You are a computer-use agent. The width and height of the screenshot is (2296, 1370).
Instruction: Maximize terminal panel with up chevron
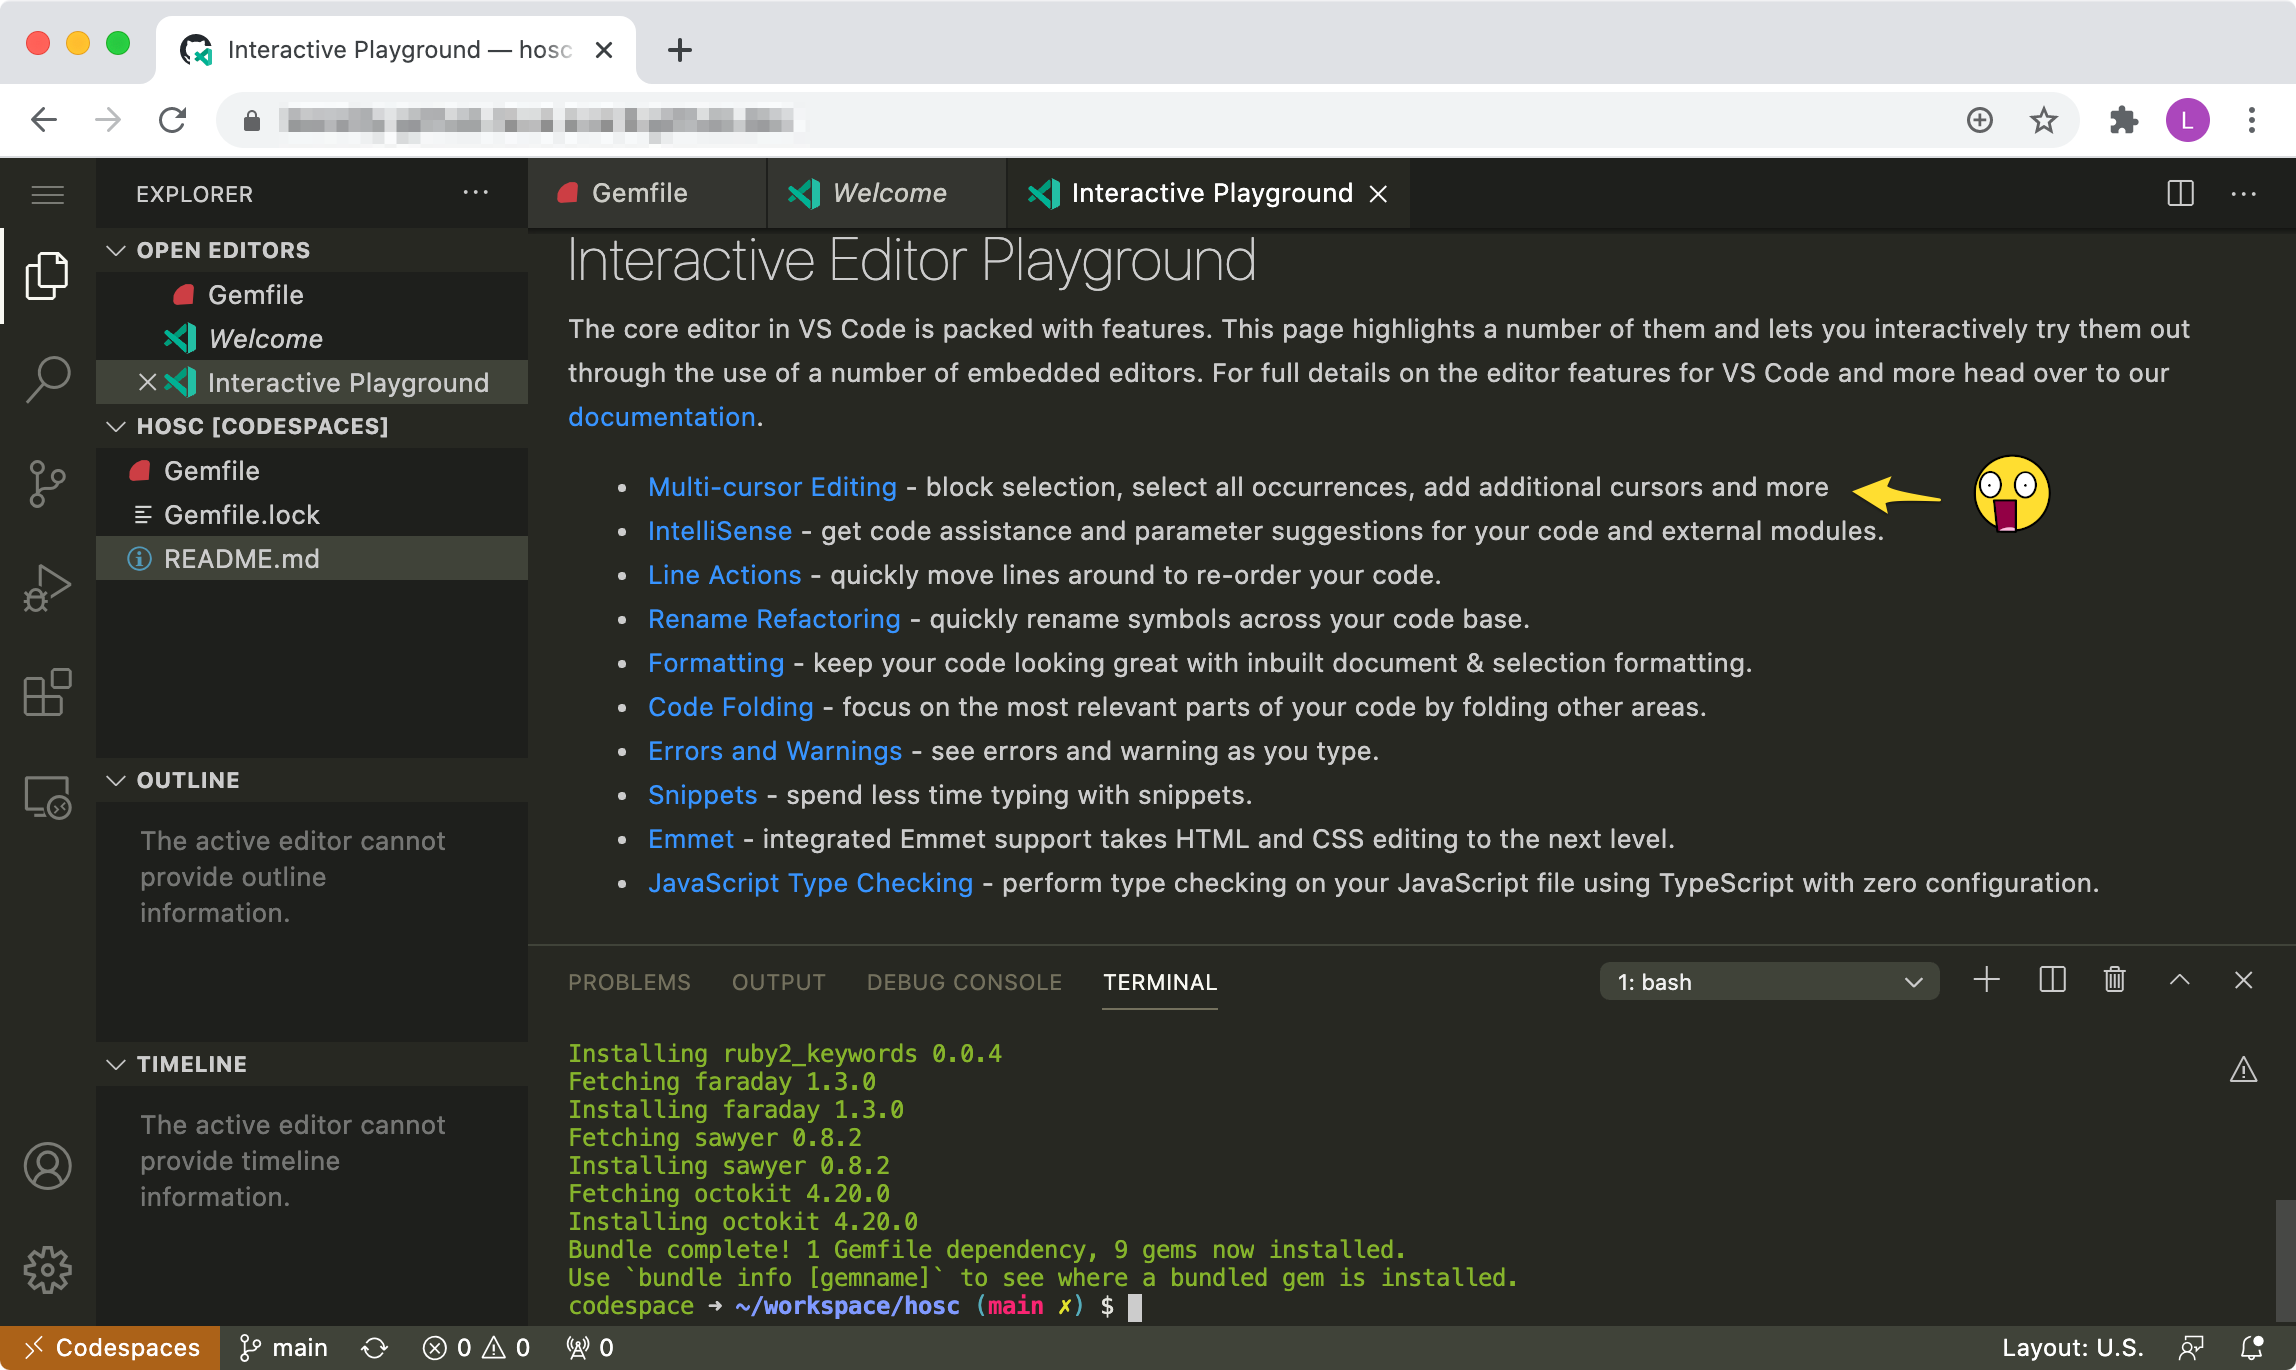pyautogui.click(x=2179, y=980)
